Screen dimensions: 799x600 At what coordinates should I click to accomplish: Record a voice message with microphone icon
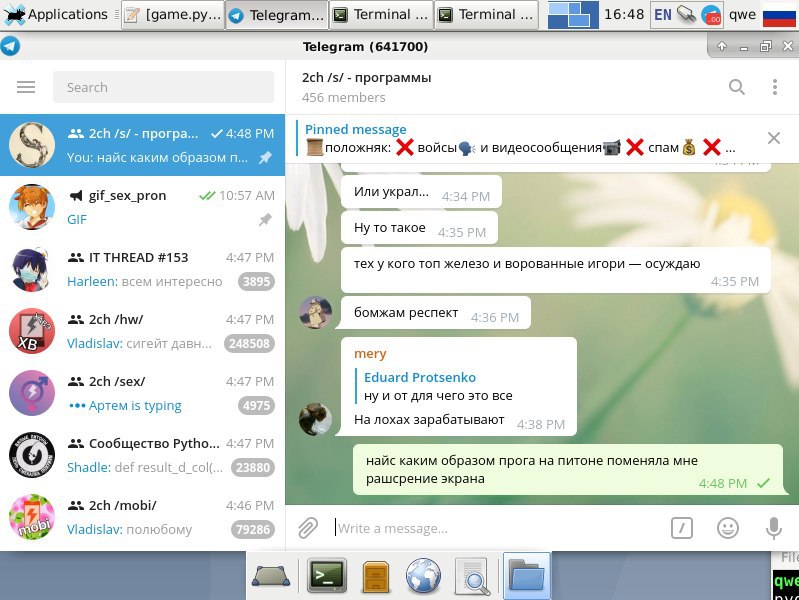(774, 528)
